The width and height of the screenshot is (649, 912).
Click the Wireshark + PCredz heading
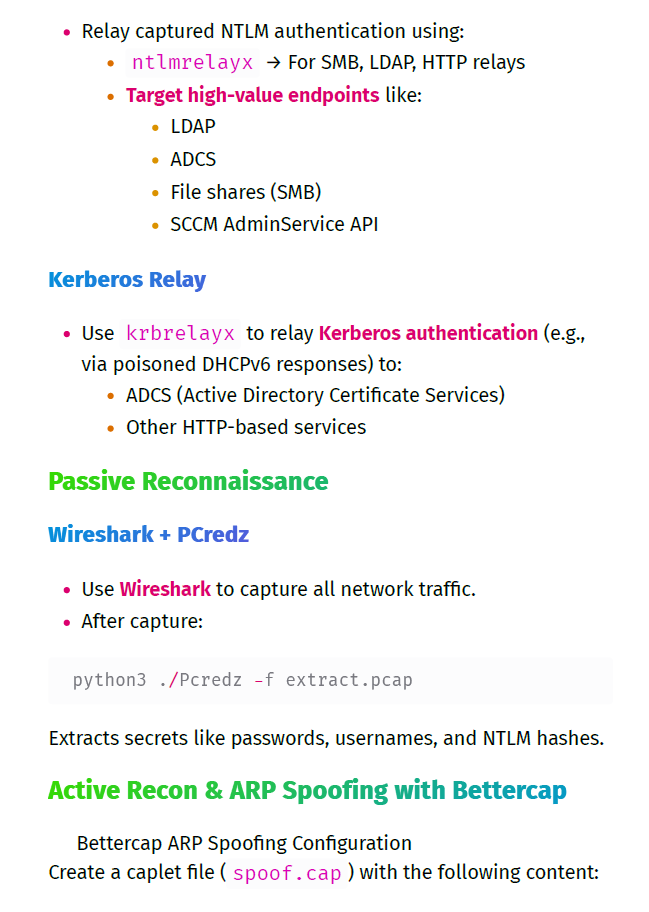point(148,535)
